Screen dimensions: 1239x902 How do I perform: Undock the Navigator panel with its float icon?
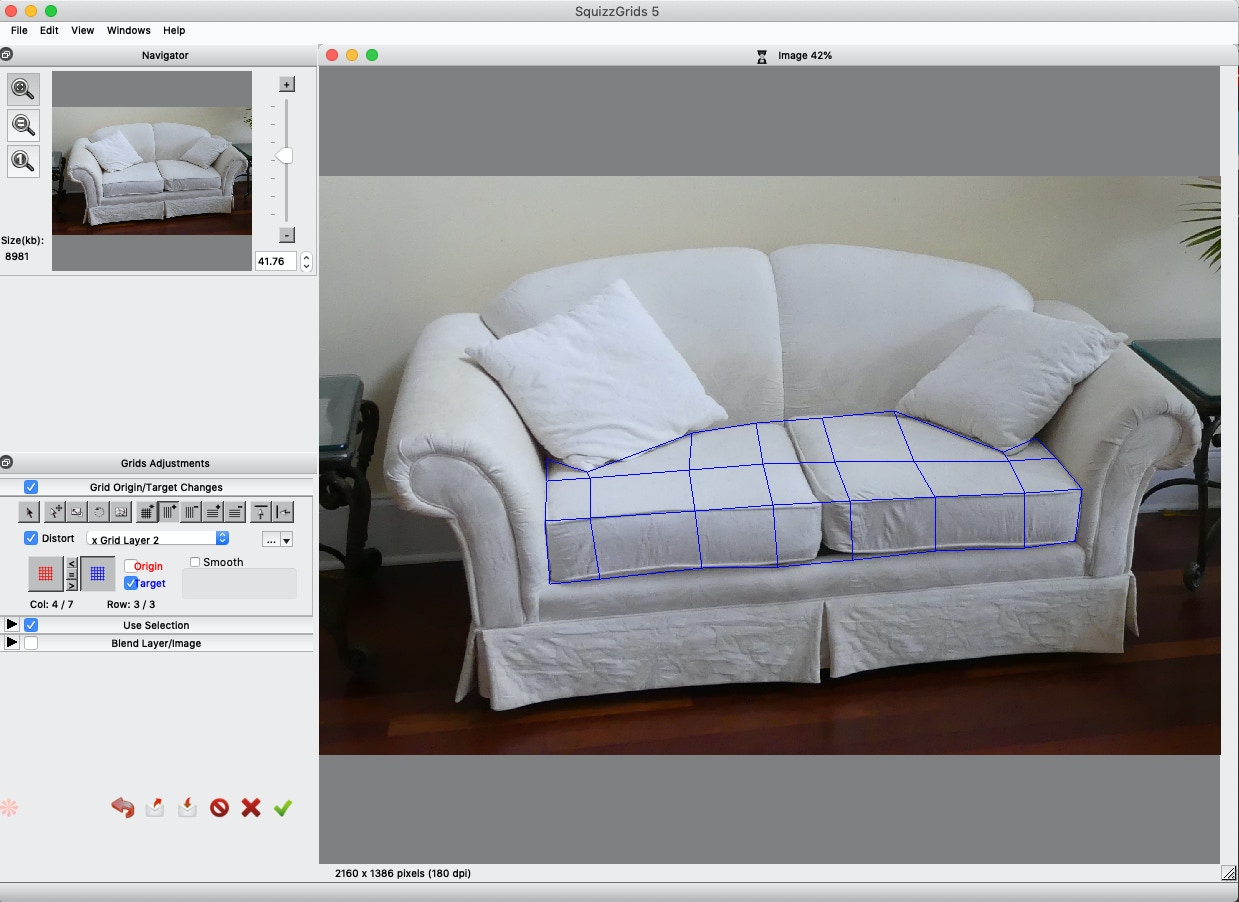click(x=7, y=55)
